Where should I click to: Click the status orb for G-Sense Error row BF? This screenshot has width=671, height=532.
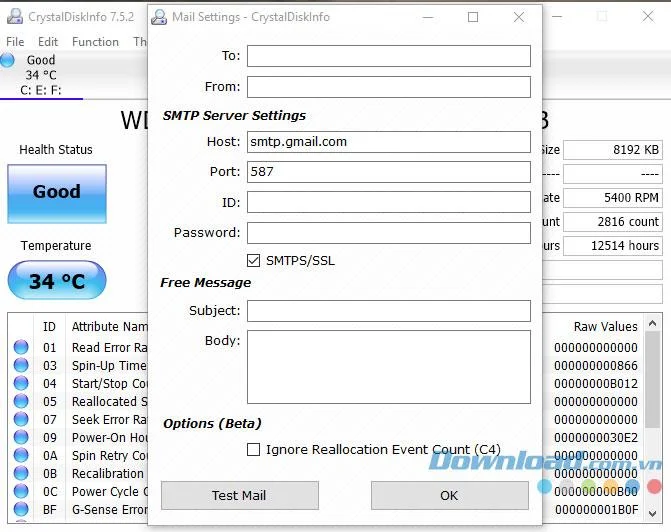[x=21, y=509]
